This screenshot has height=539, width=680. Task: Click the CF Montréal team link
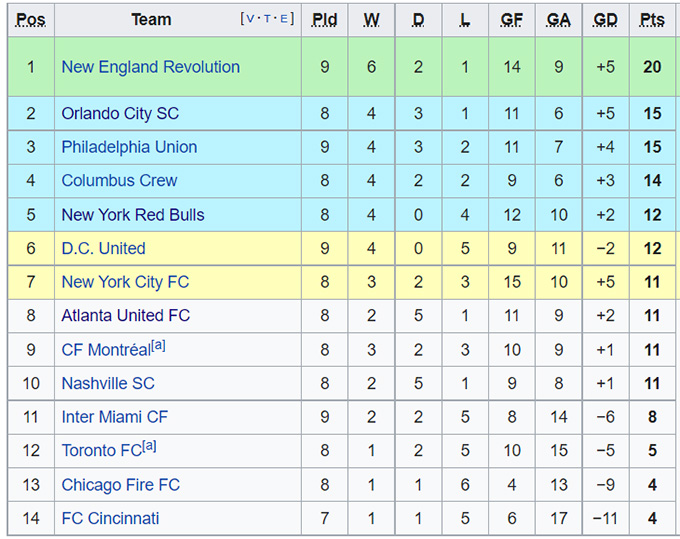coord(105,350)
